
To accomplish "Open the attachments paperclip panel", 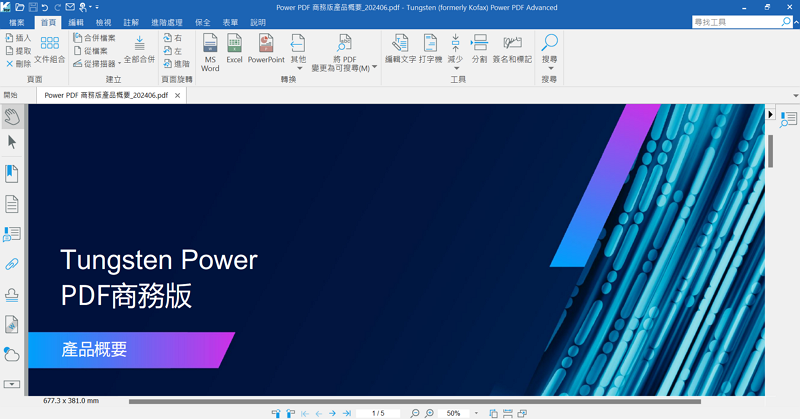I will coord(12,264).
